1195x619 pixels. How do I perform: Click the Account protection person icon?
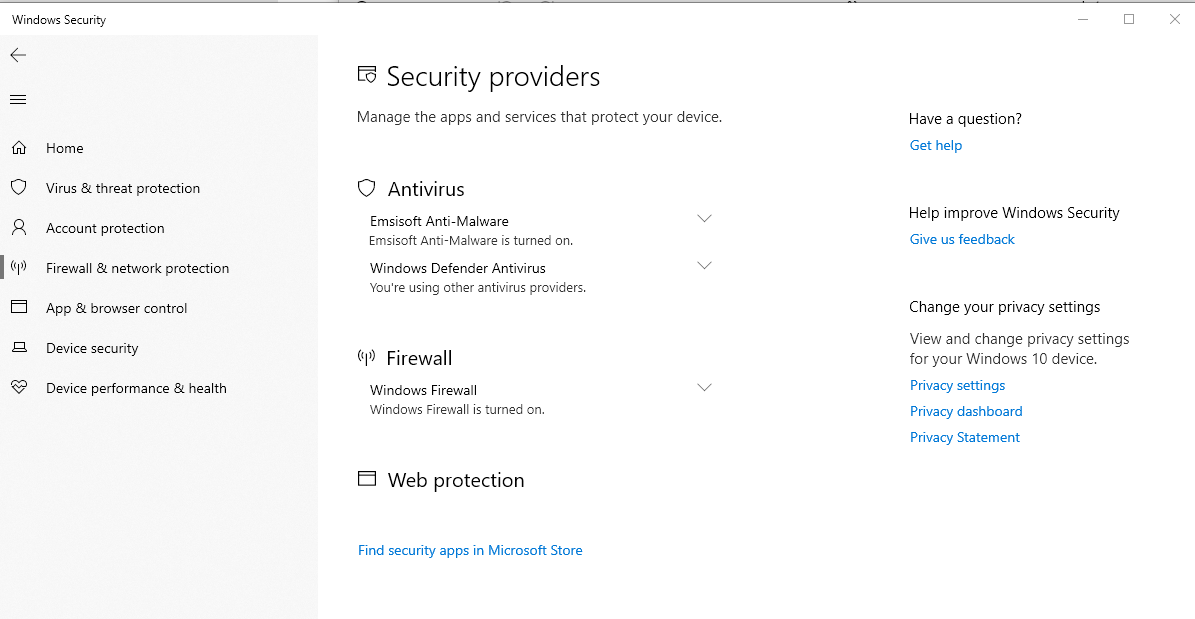[18, 228]
